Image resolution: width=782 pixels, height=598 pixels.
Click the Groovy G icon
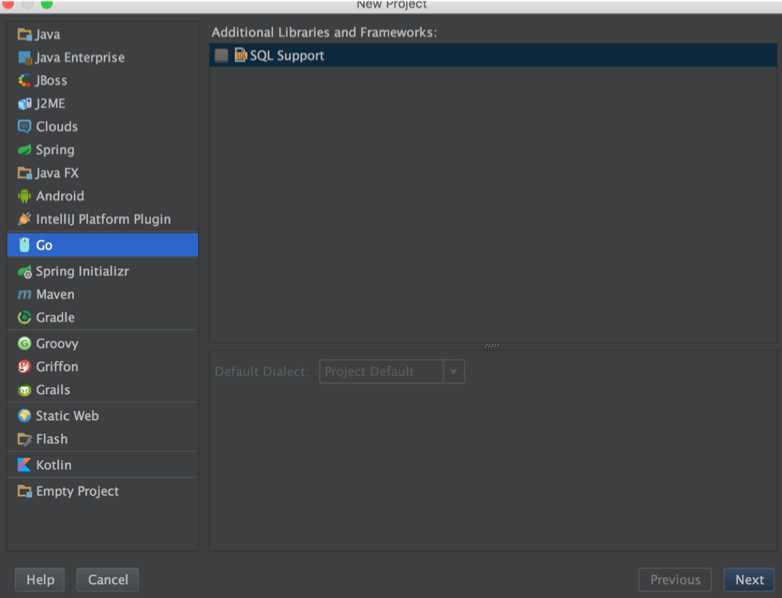[24, 343]
